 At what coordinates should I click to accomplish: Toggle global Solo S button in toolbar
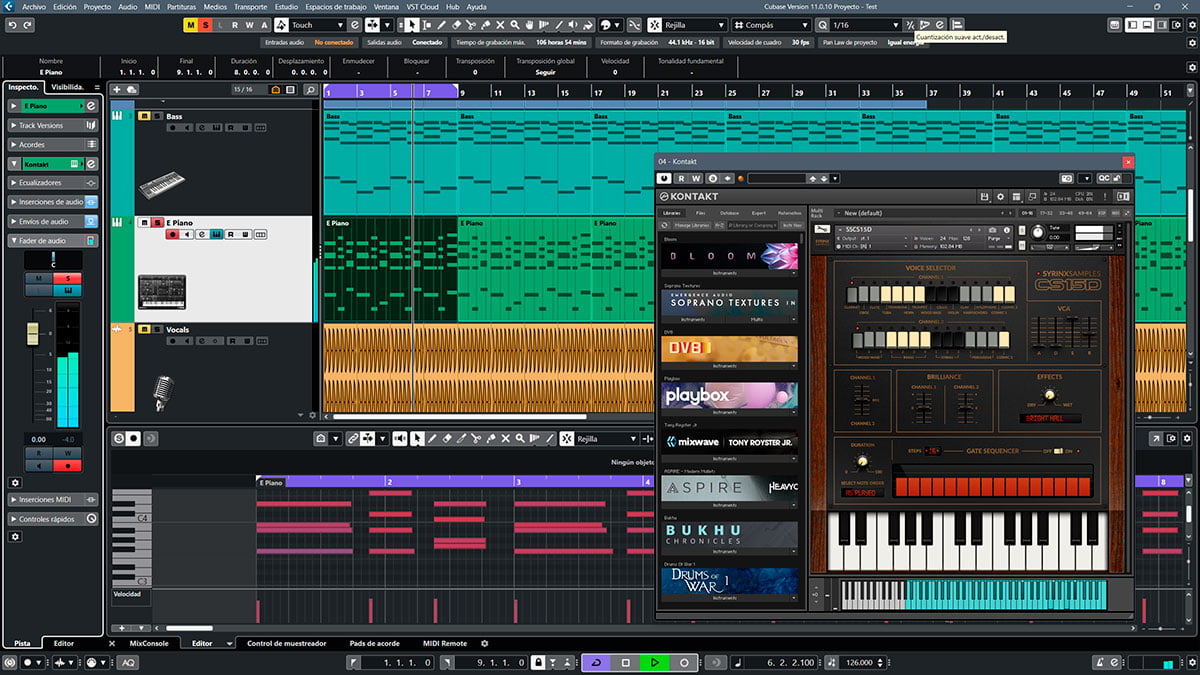(x=206, y=24)
